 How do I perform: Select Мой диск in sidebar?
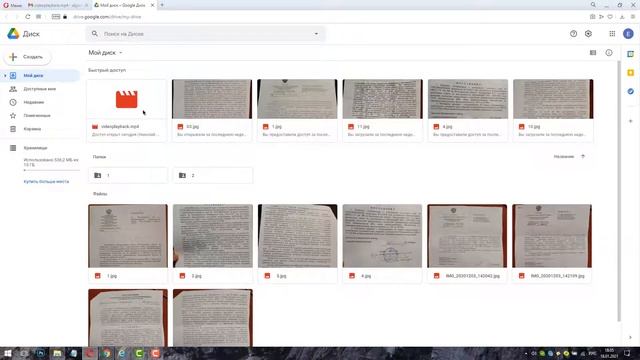point(40,76)
